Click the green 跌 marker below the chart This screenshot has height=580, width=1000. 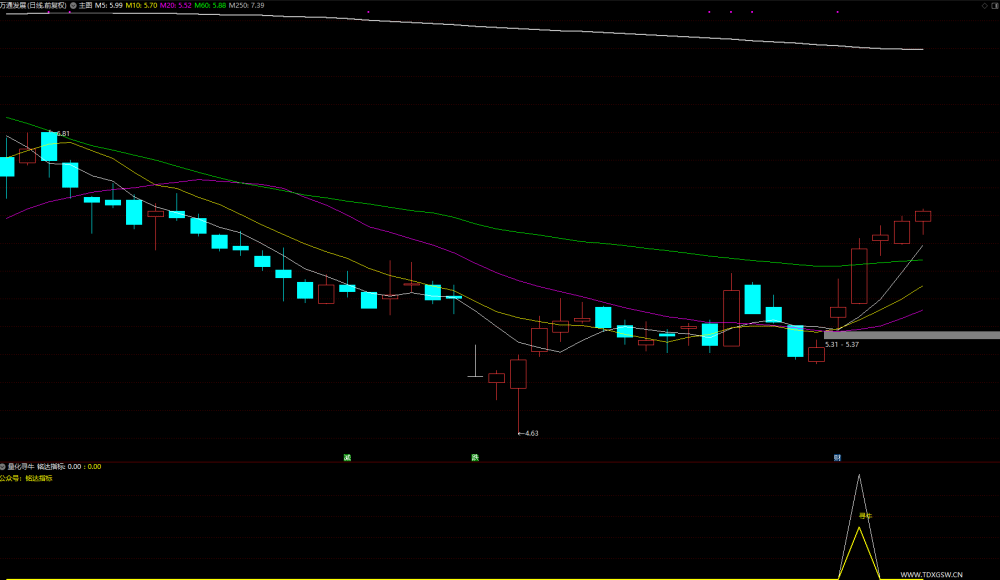[475, 457]
